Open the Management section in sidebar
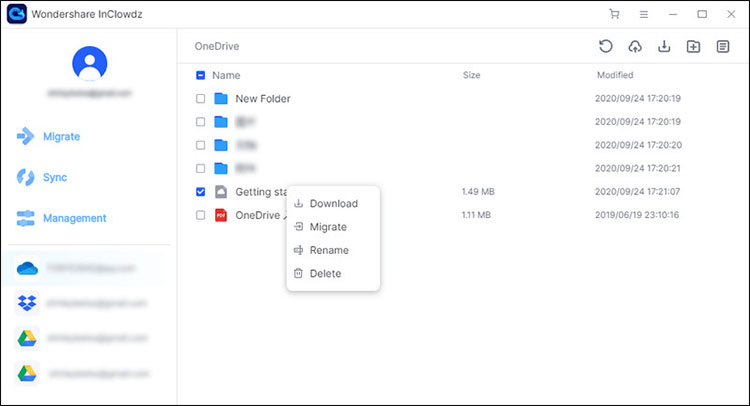This screenshot has height=406, width=750. 75,218
